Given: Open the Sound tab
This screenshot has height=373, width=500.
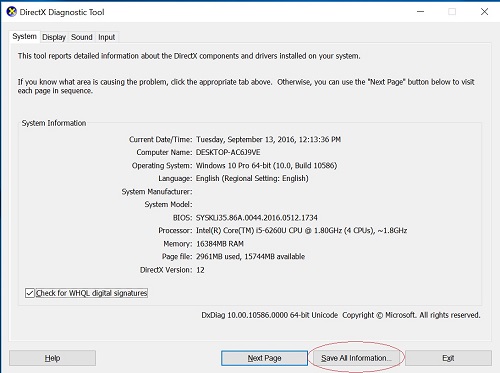Looking at the screenshot, I should click(82, 37).
